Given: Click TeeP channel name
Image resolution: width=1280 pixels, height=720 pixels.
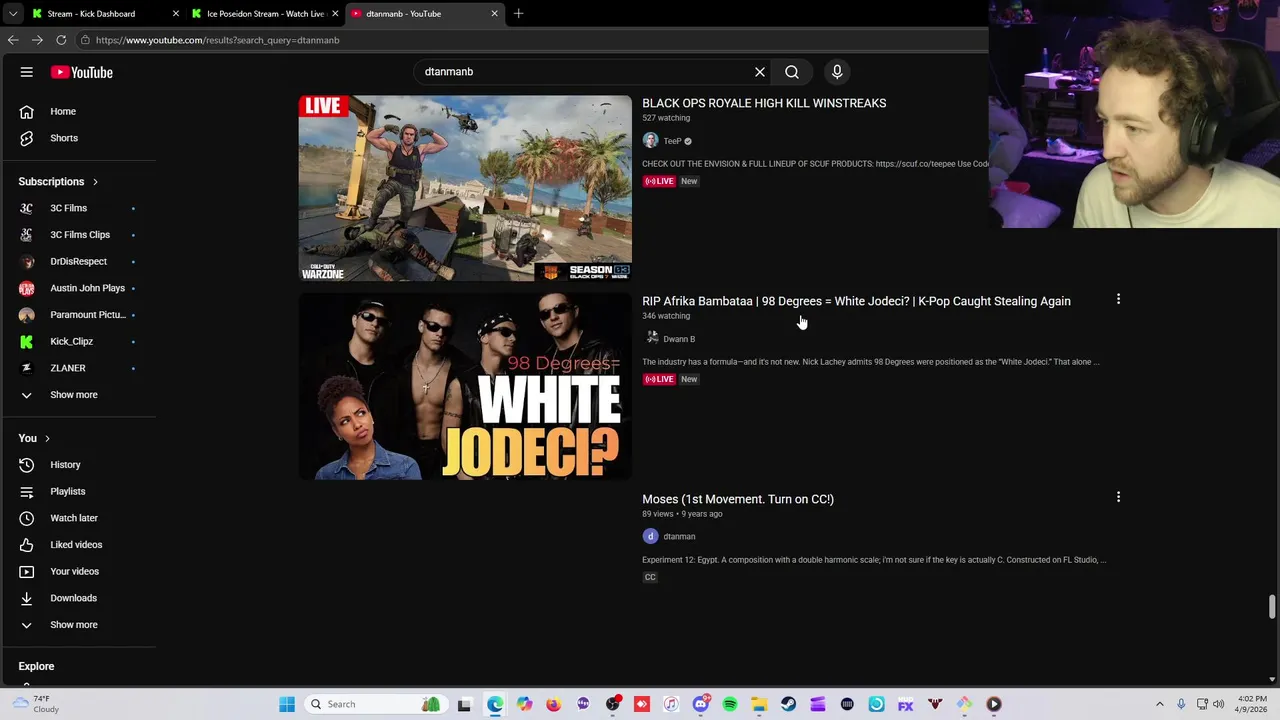Looking at the screenshot, I should point(672,141).
